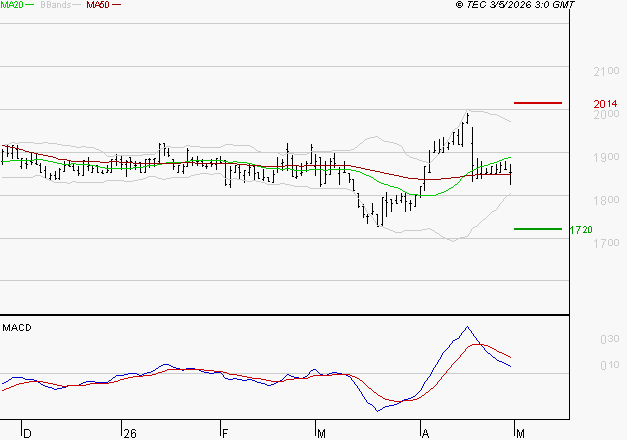Click the D month marker on time axis
Screen dimensions: 627x440
coord(27,434)
